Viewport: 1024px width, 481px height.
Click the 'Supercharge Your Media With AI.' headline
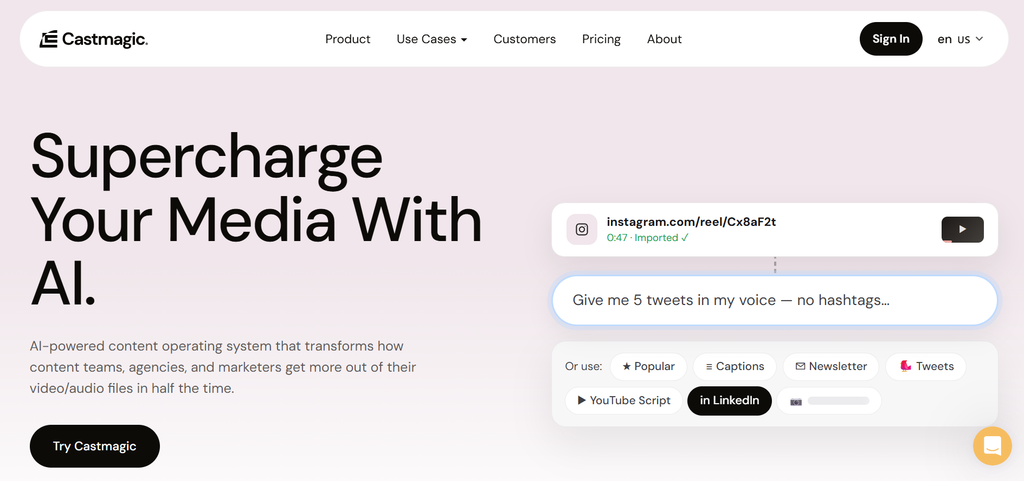[256, 219]
